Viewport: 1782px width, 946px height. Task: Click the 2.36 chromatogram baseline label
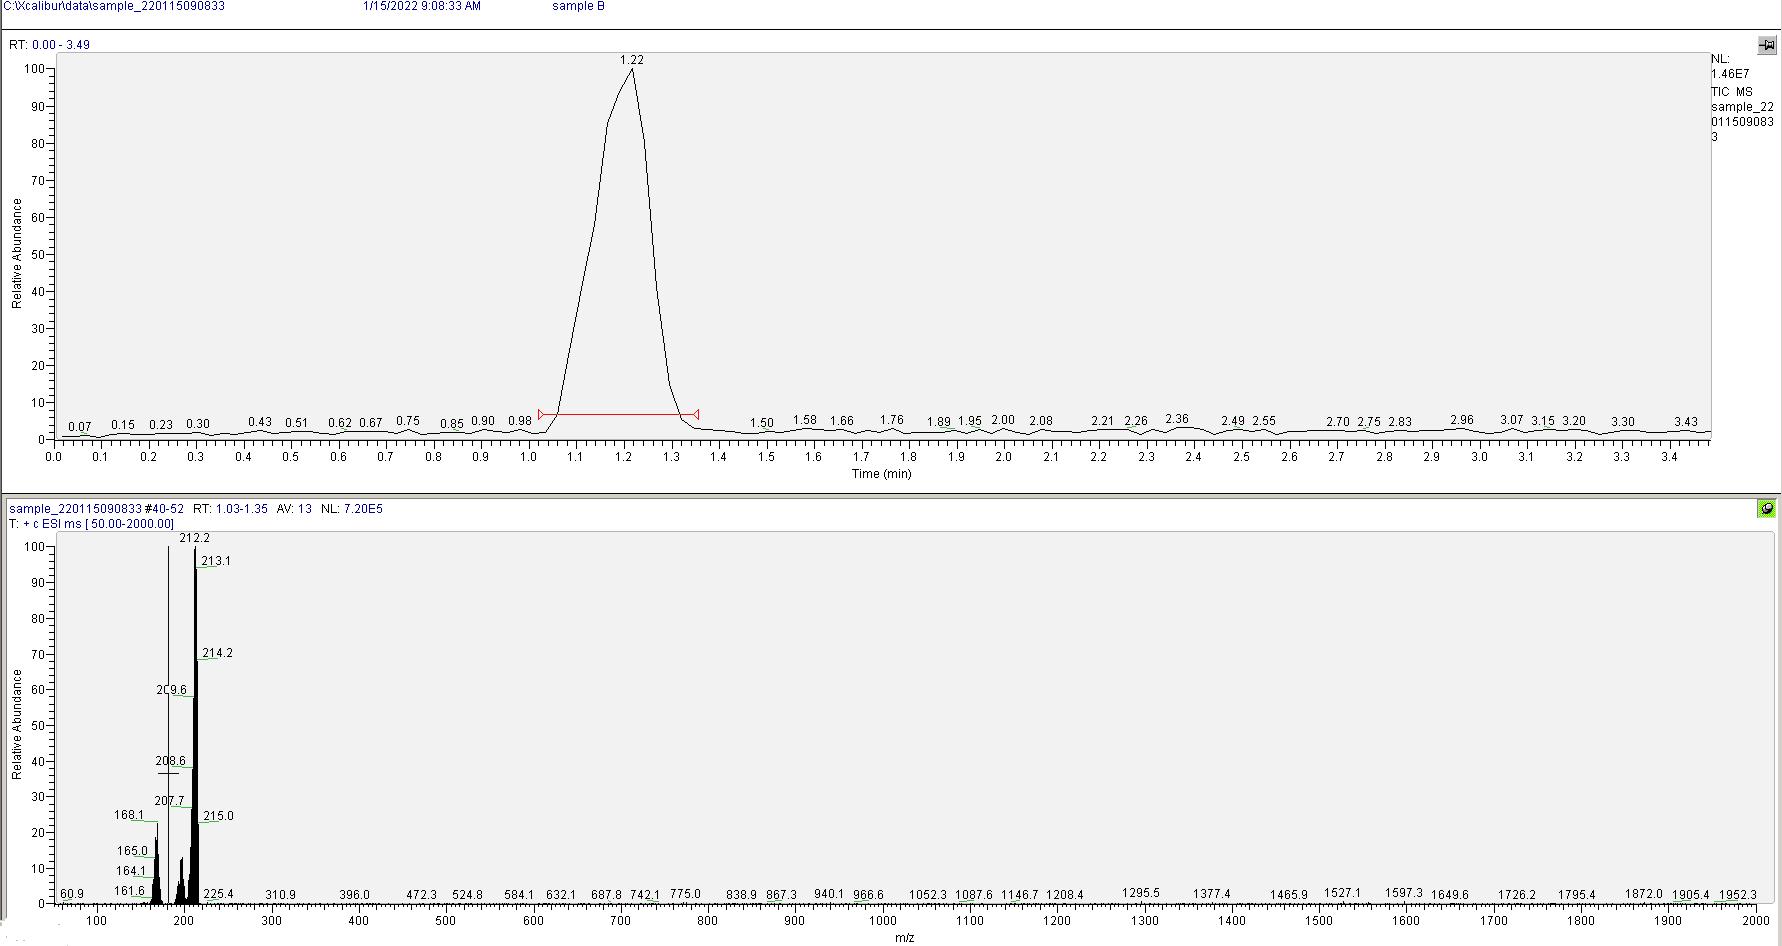coord(1177,419)
